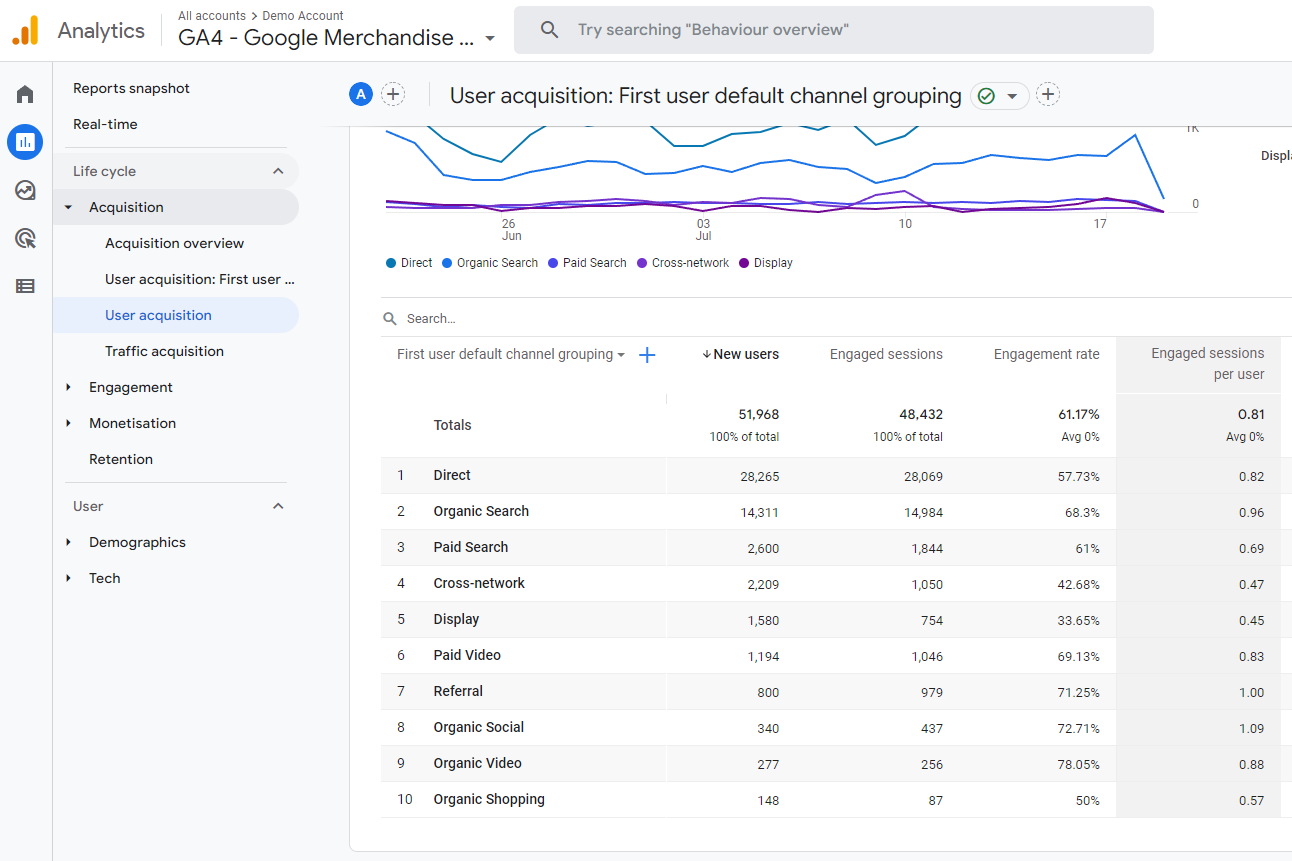Open the property selector dropdown arrow
Viewport: 1292px width, 861px height.
[490, 39]
